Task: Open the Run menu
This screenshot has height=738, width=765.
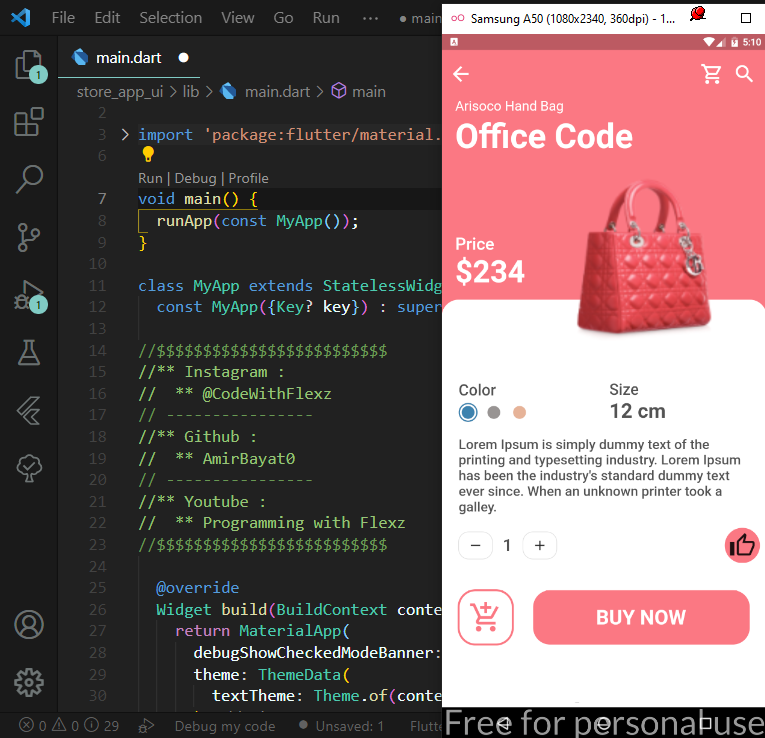Action: [x=326, y=18]
